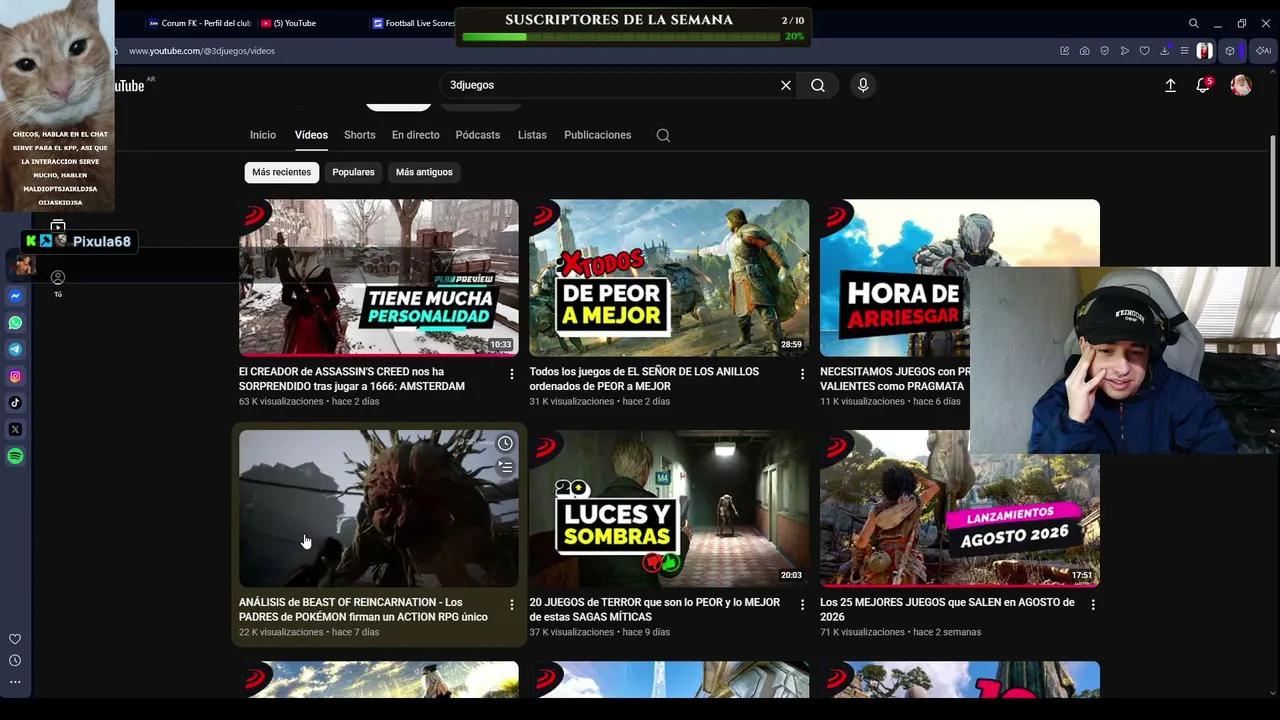Open Telegram in the browser sidebar
Viewport: 1280px width, 720px height.
(x=15, y=350)
